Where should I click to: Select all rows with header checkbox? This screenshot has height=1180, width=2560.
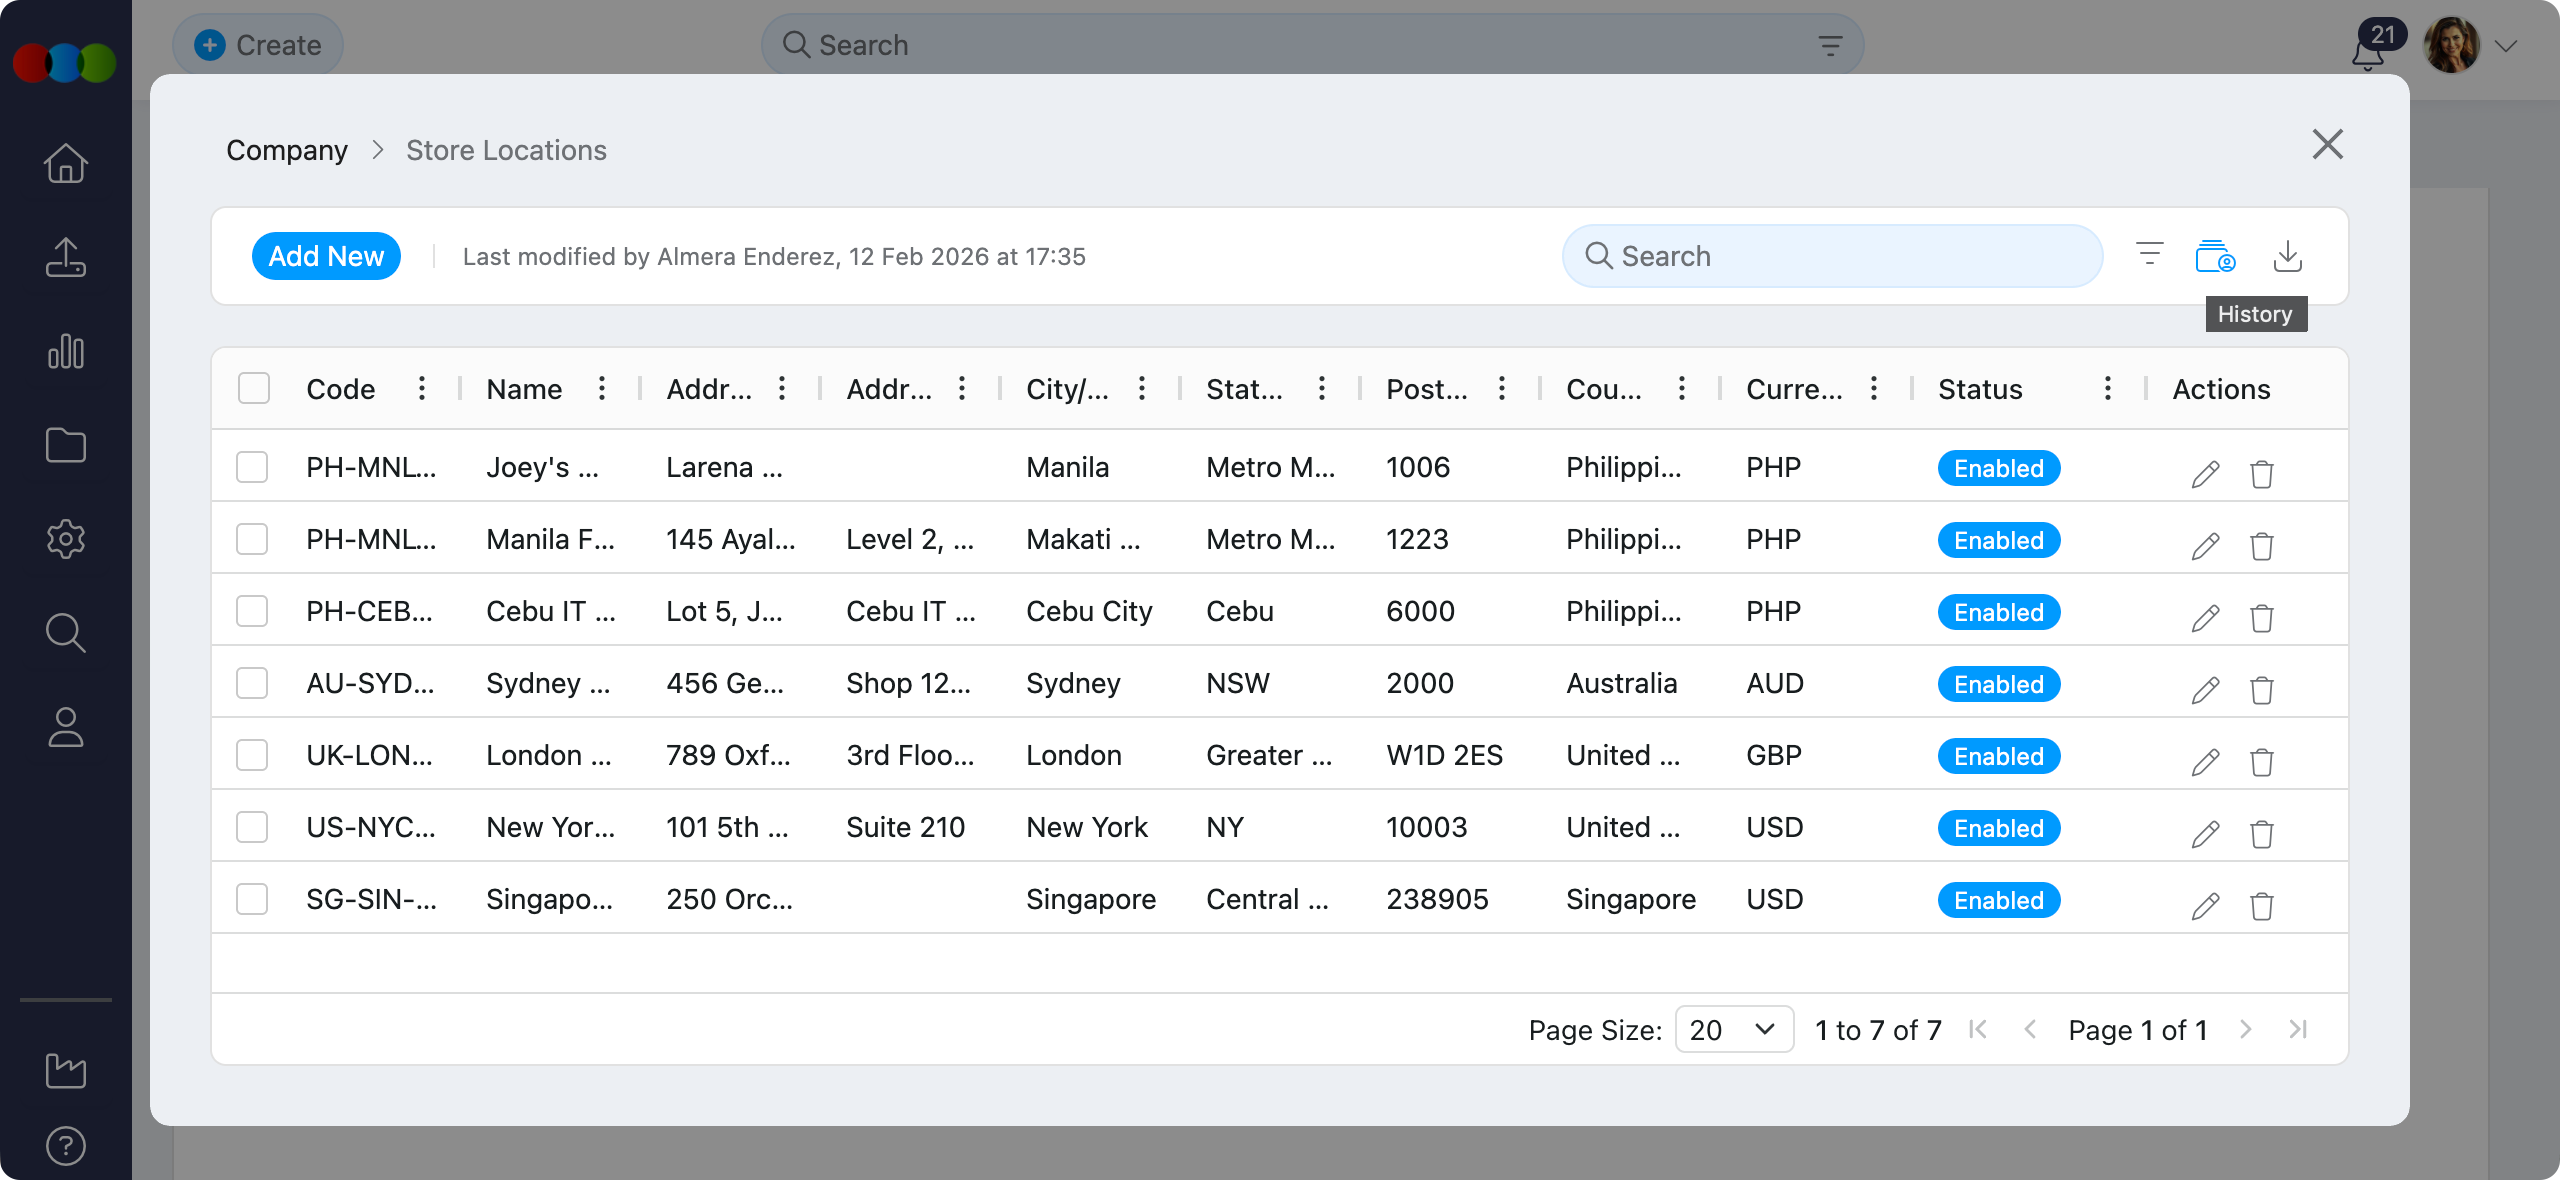coord(254,388)
